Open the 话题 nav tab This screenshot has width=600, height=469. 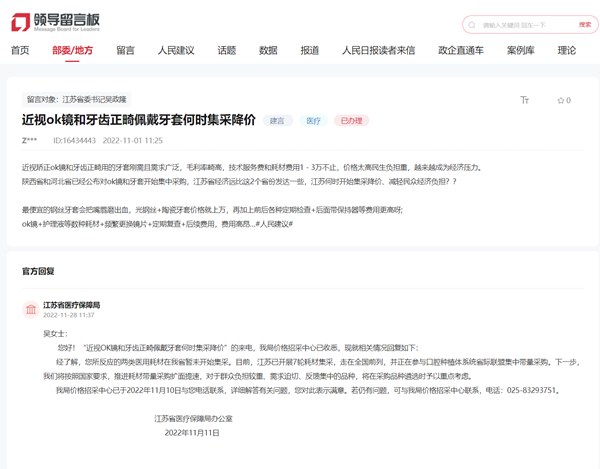227,50
